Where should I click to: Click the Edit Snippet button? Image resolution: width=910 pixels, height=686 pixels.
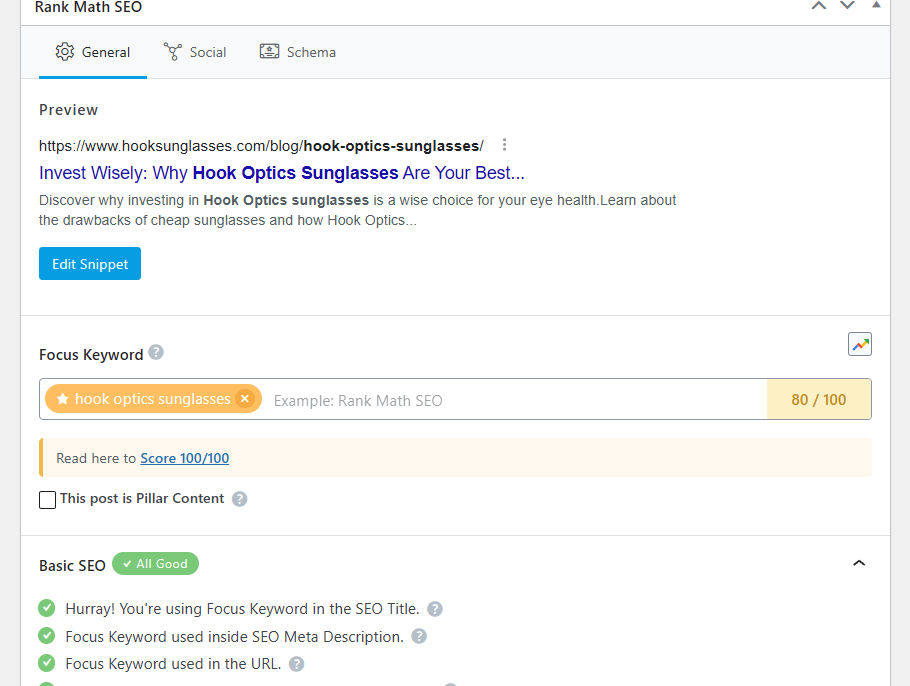(90, 263)
